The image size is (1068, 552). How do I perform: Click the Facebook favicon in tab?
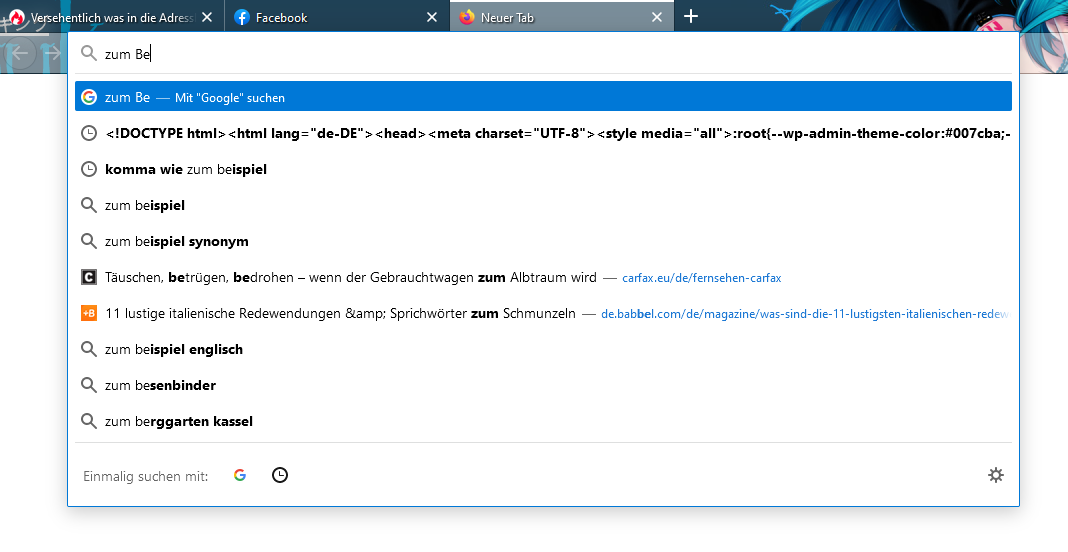click(241, 17)
